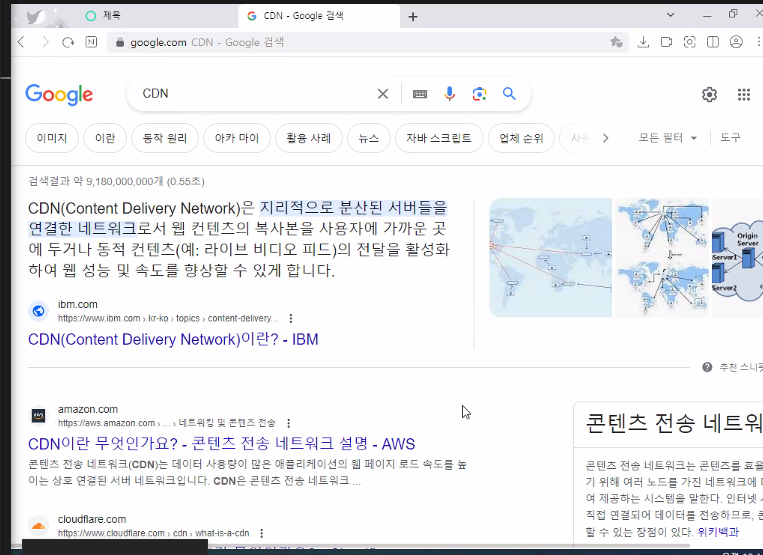Open downloads via the download arrow icon

coord(643,42)
